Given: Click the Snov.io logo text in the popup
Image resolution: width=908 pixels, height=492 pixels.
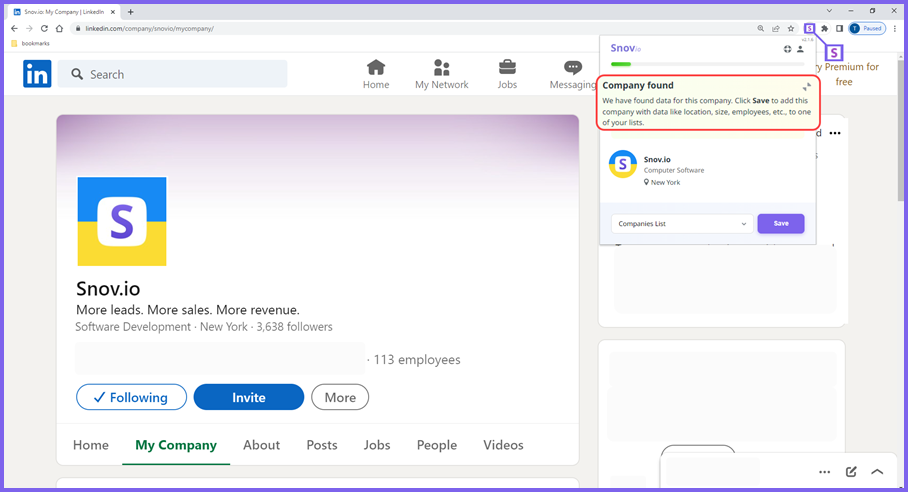Looking at the screenshot, I should pos(625,48).
